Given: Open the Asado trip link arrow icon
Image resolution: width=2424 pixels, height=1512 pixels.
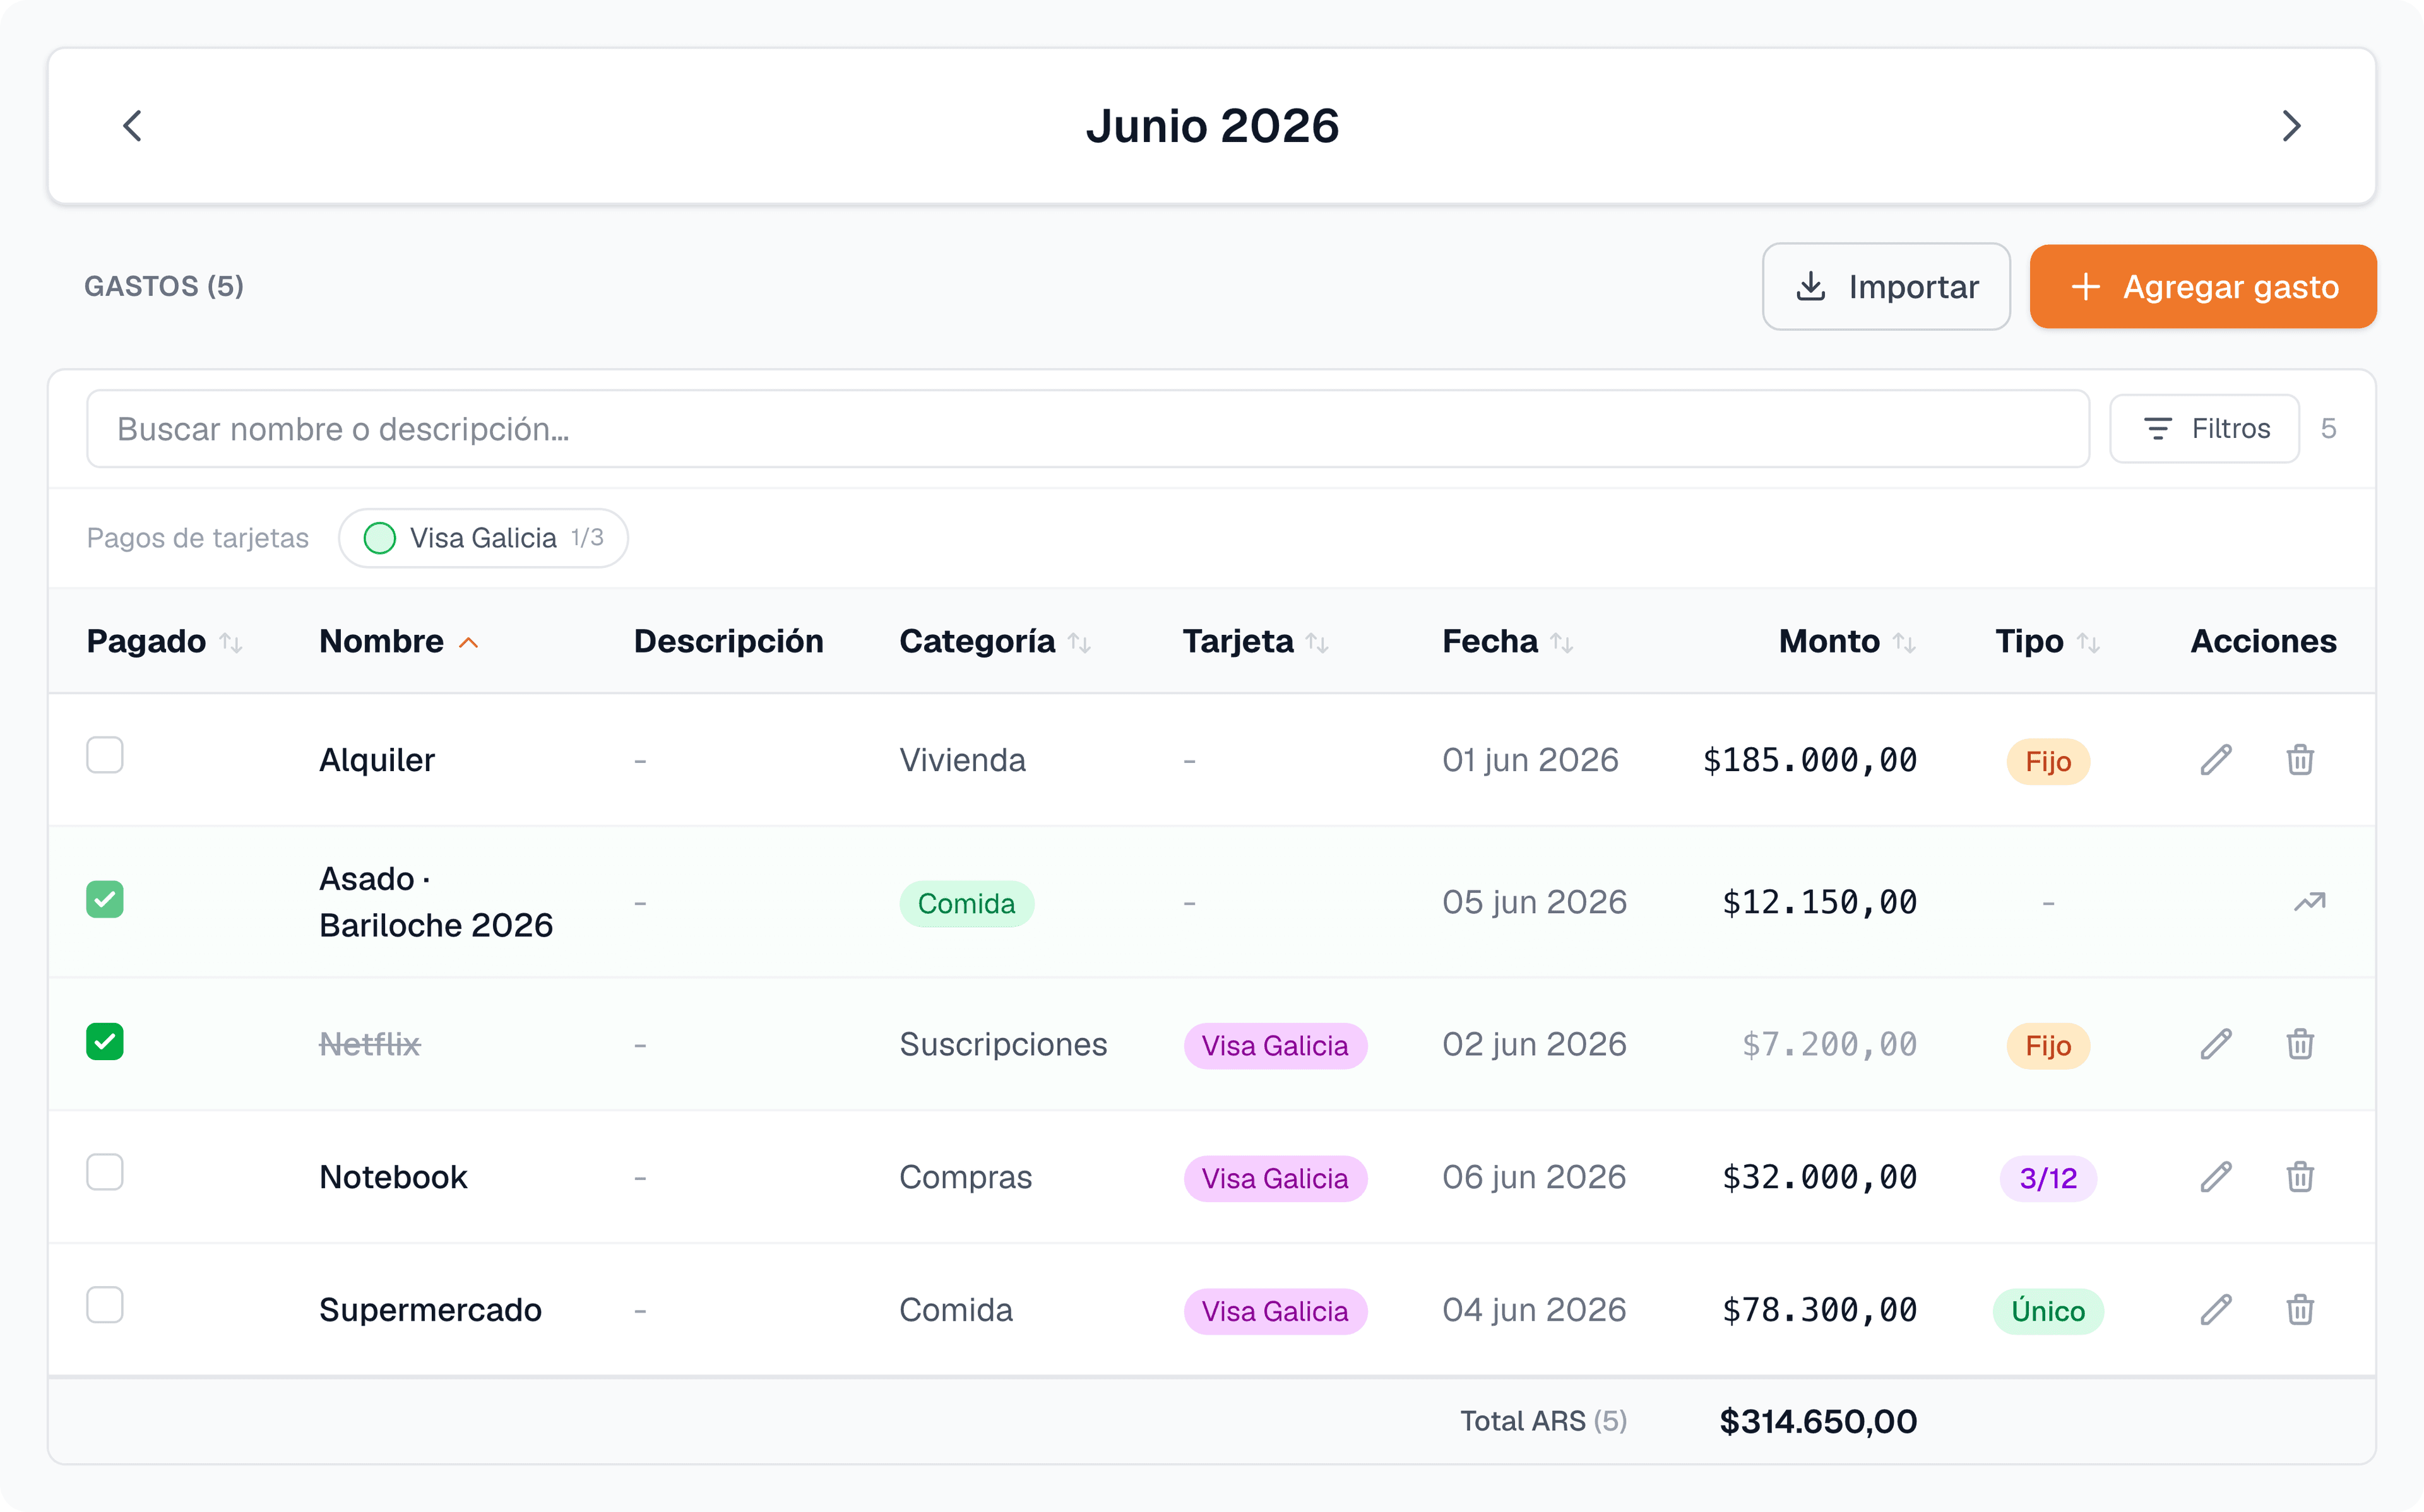Looking at the screenshot, I should click(2309, 902).
